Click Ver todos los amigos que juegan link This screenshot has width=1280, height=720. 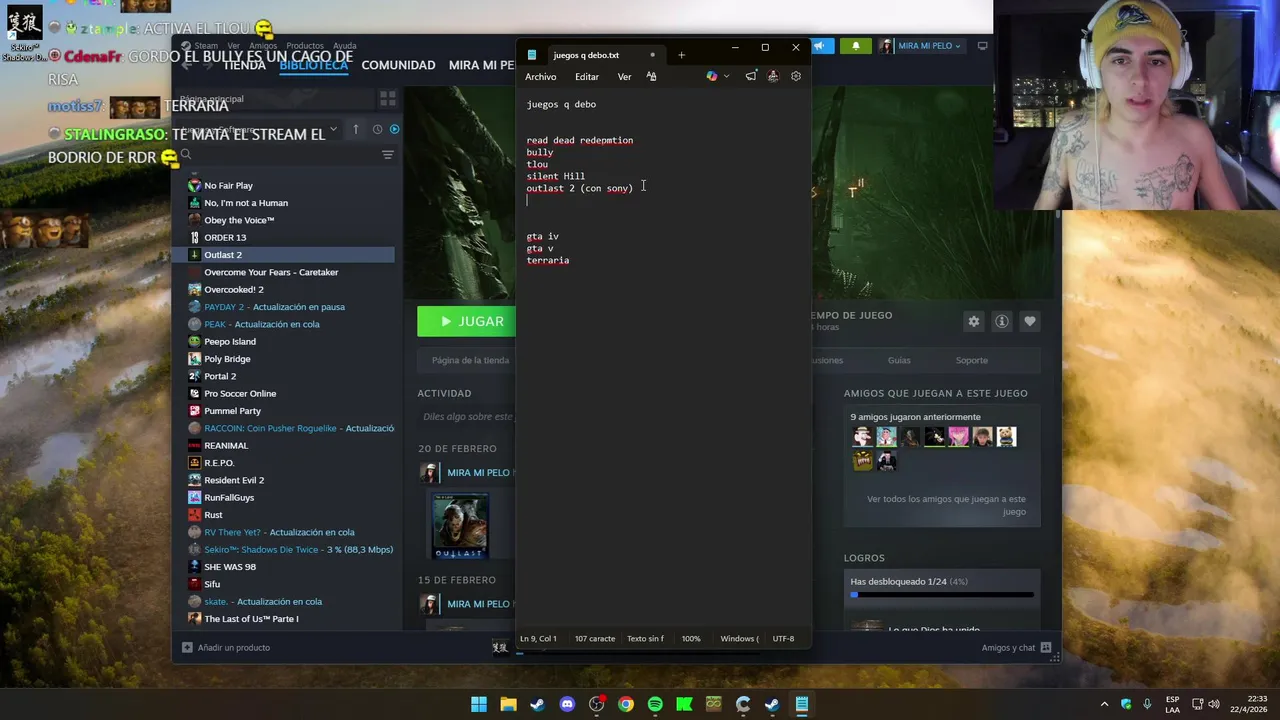coord(946,505)
